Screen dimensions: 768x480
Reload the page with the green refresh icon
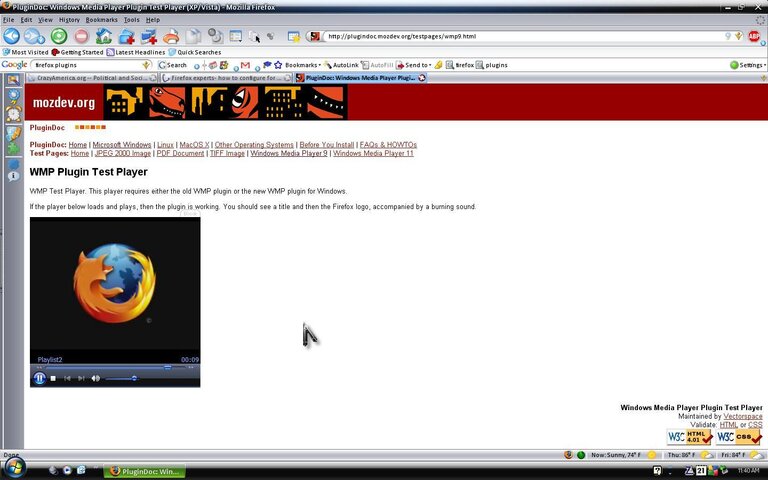(59, 36)
